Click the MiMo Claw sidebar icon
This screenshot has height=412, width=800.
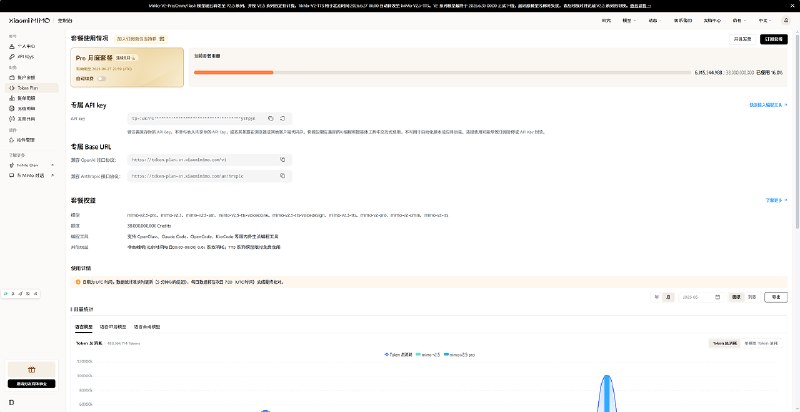click(x=12, y=165)
